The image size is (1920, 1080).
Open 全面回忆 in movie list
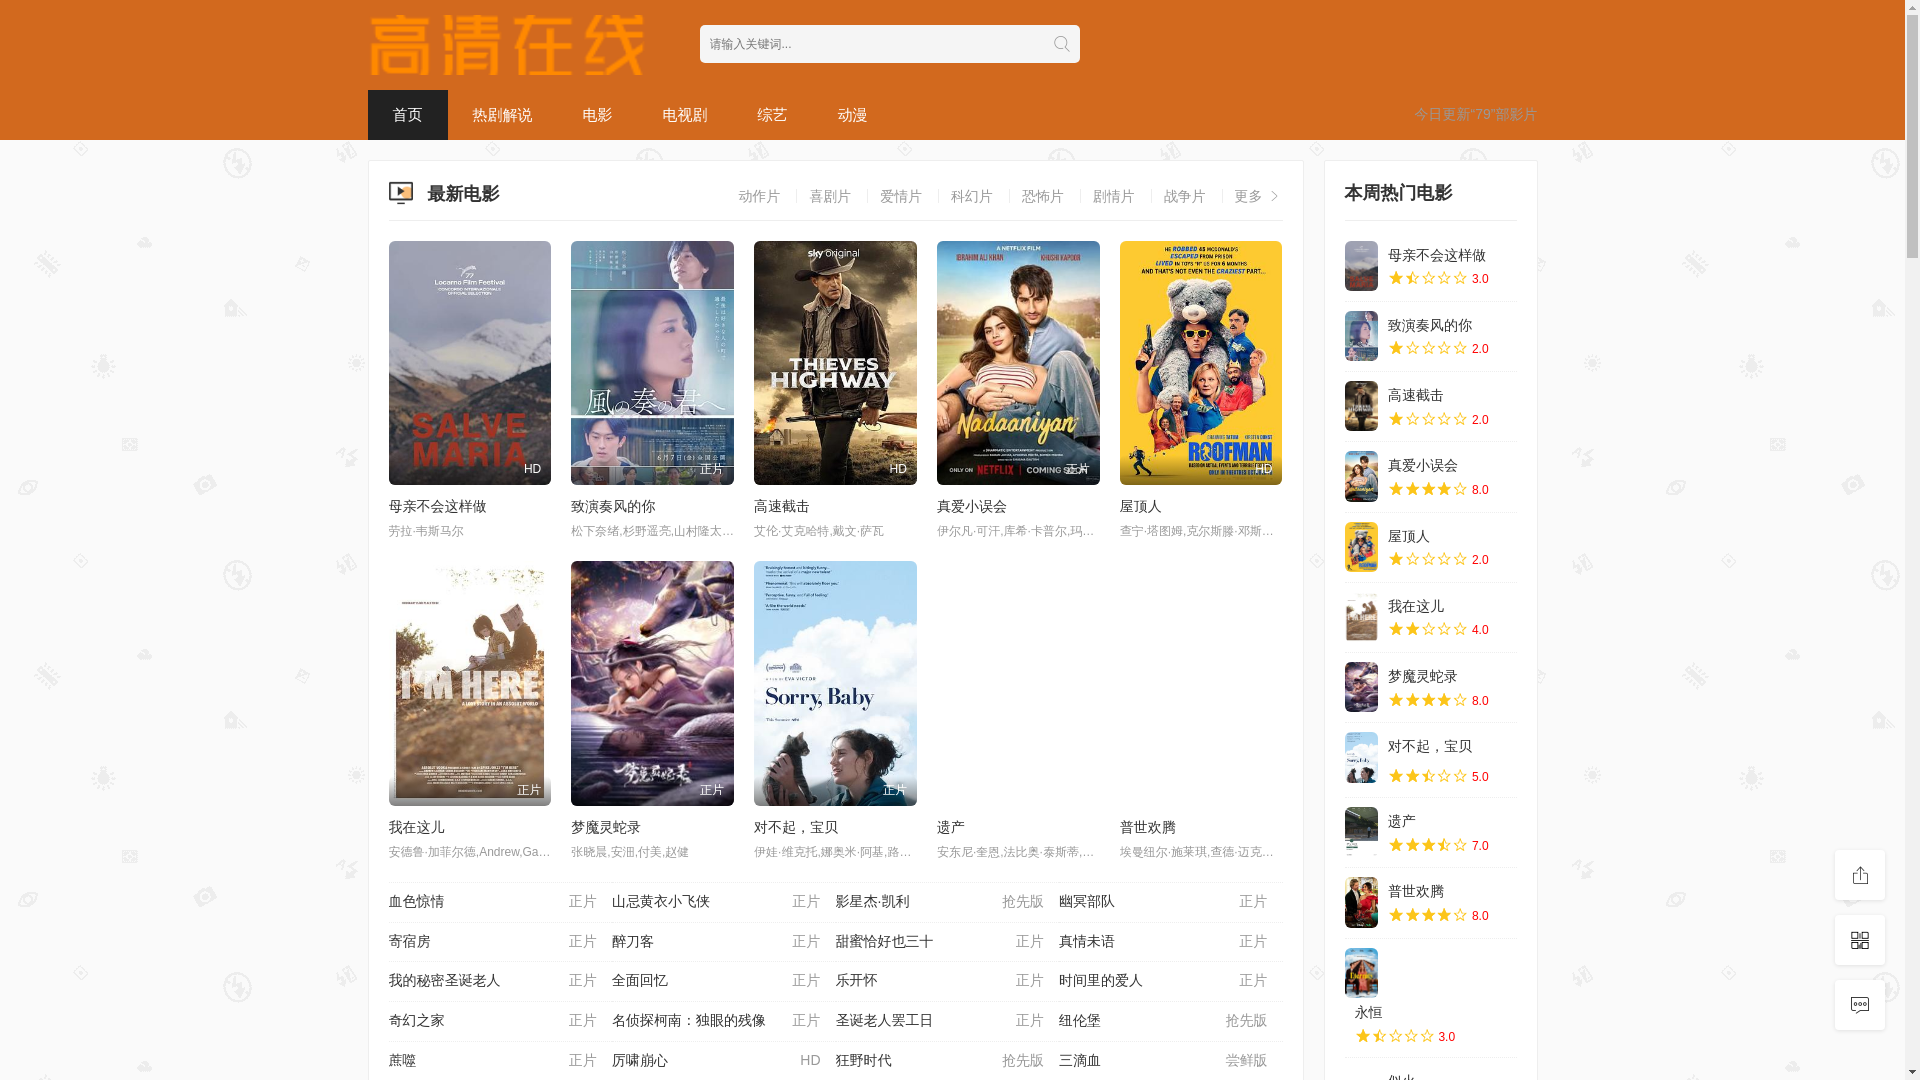(x=640, y=981)
